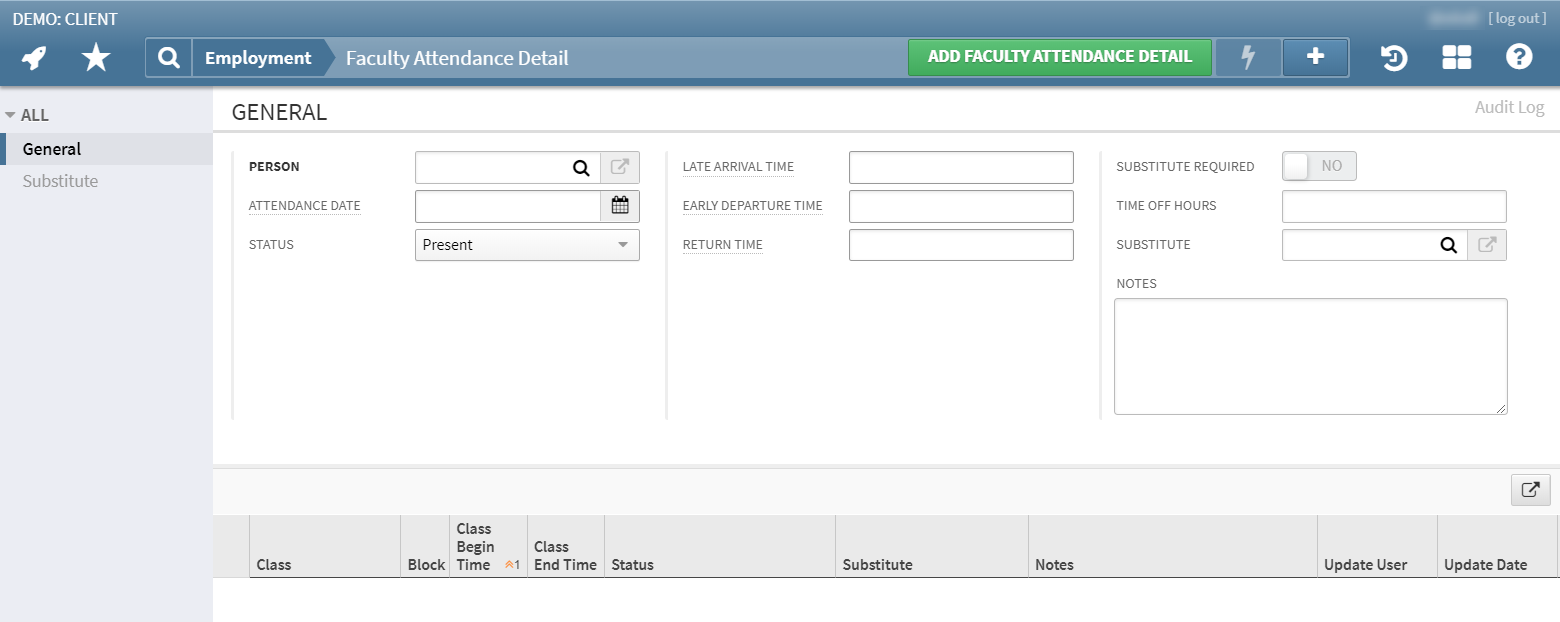Select Substitute in the left sidebar
1560x622 pixels.
[60, 181]
